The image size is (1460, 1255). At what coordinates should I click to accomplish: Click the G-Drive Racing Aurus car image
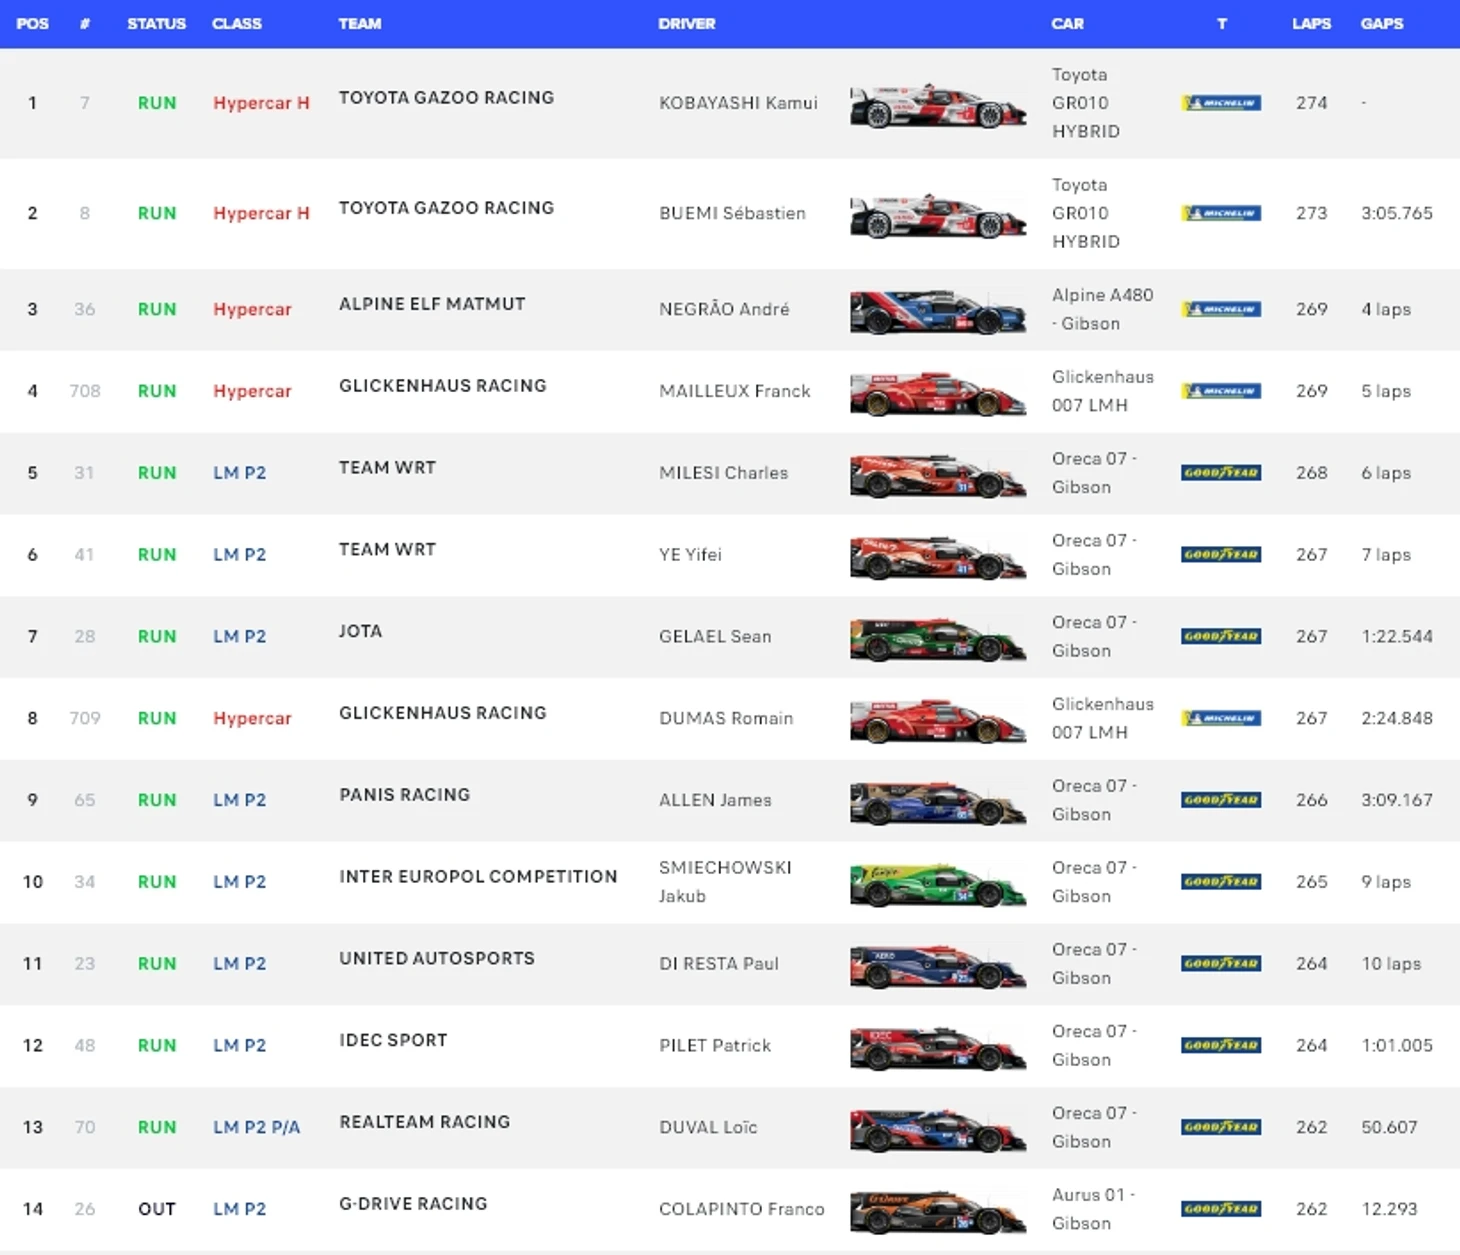click(x=937, y=1210)
